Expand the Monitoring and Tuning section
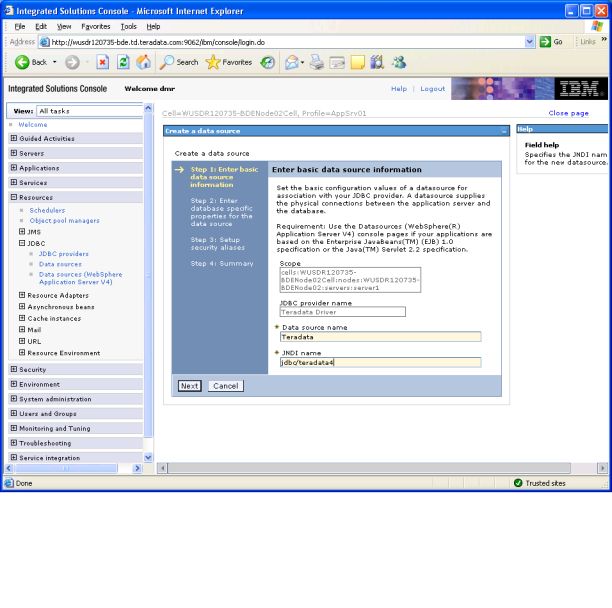The image size is (612, 608). [x=14, y=428]
